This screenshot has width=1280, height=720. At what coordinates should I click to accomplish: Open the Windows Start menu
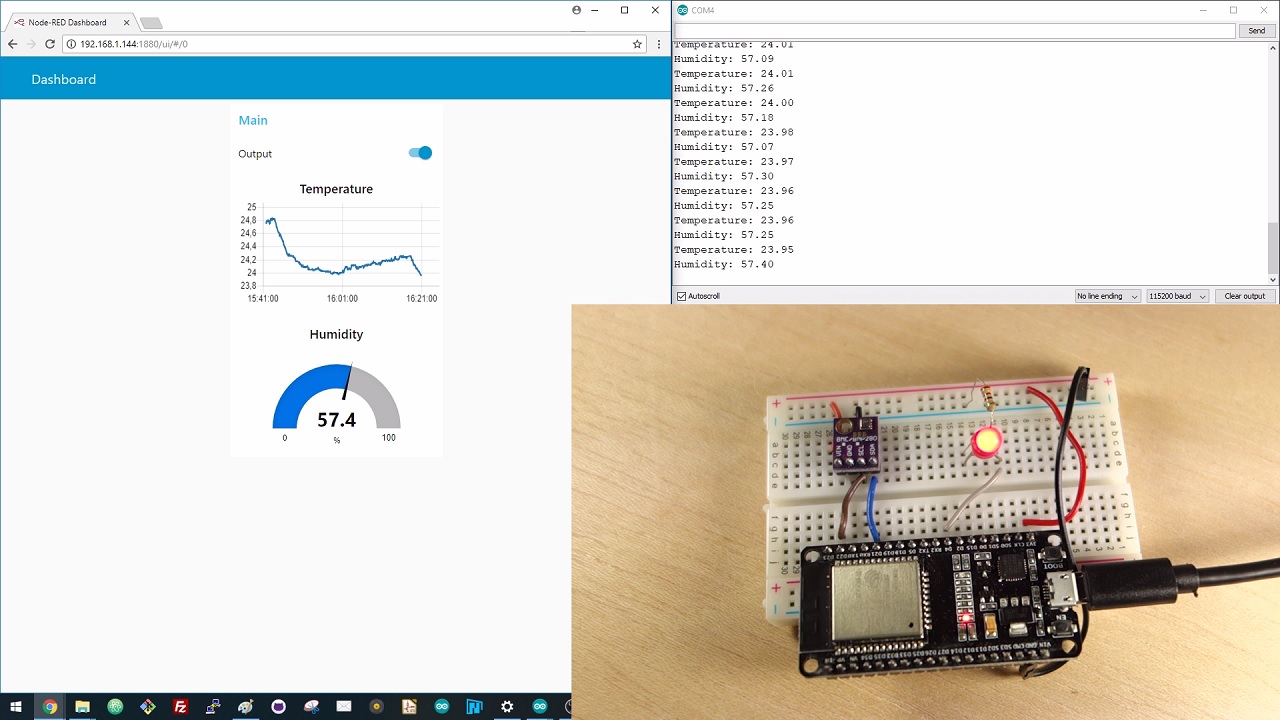click(x=16, y=707)
